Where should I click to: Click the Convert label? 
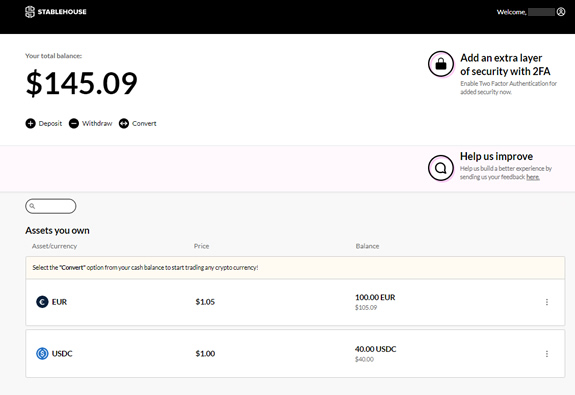click(x=144, y=124)
